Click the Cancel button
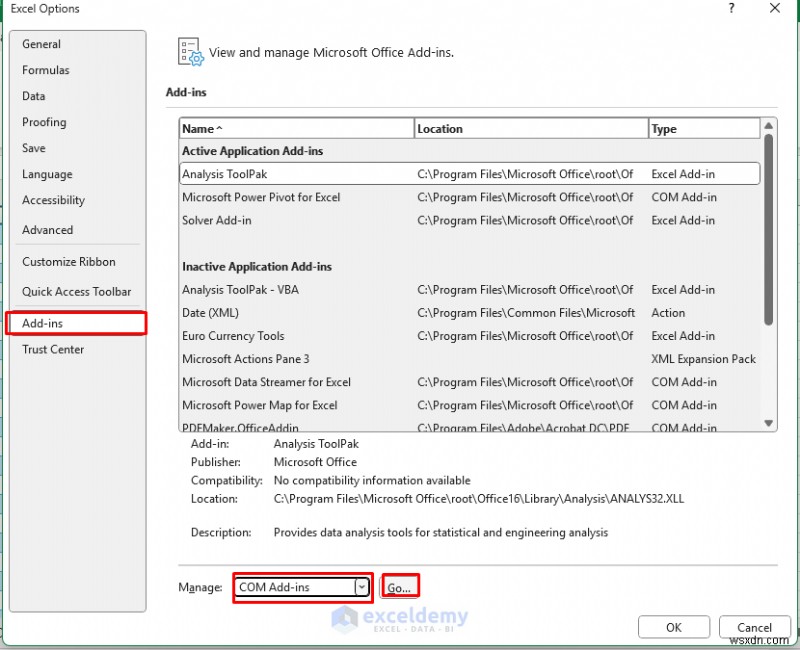Image resolution: width=800 pixels, height=650 pixels. [x=754, y=628]
